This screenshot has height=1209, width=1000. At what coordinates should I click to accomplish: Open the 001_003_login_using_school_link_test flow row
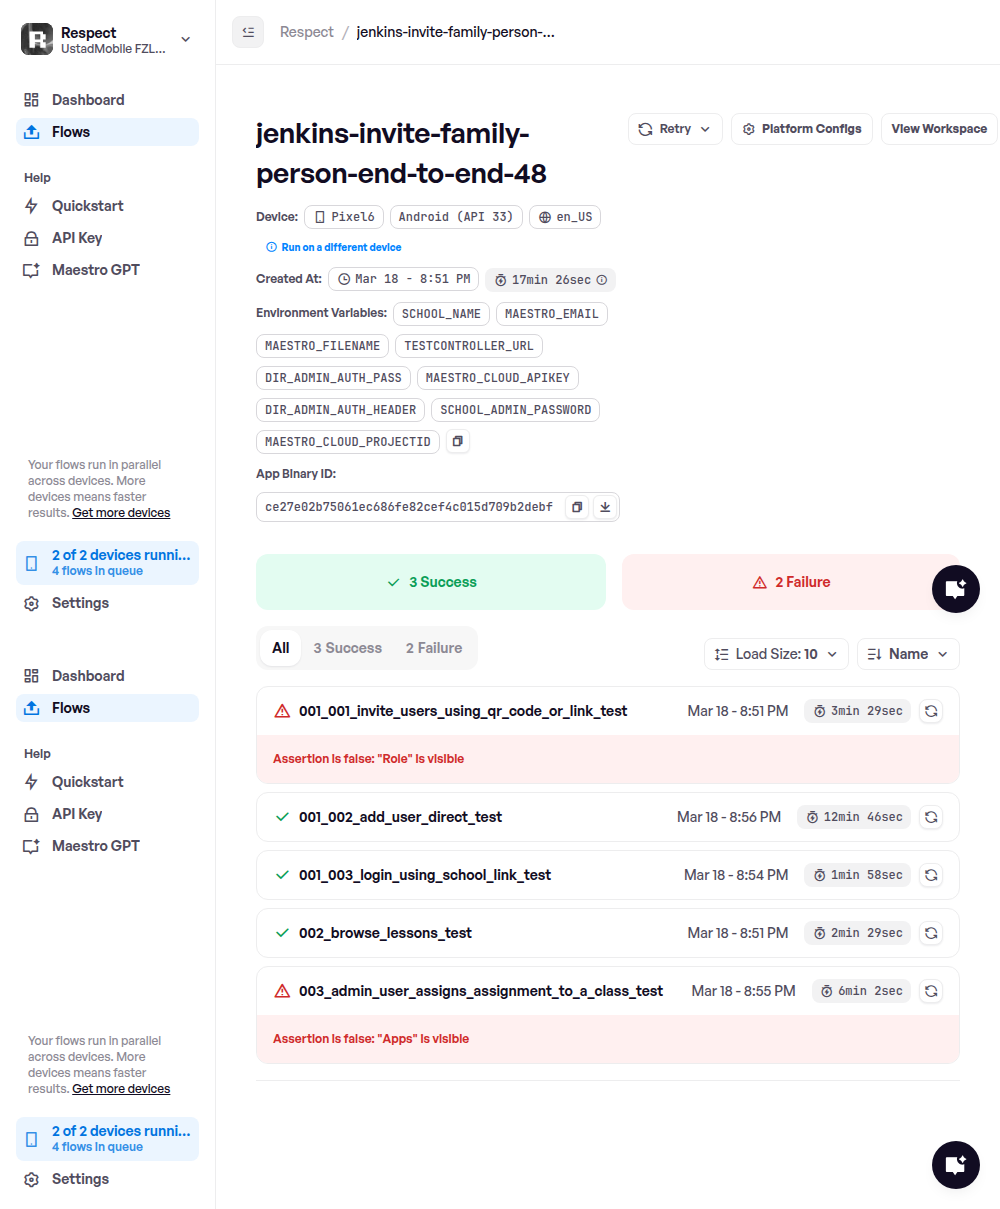tap(425, 875)
